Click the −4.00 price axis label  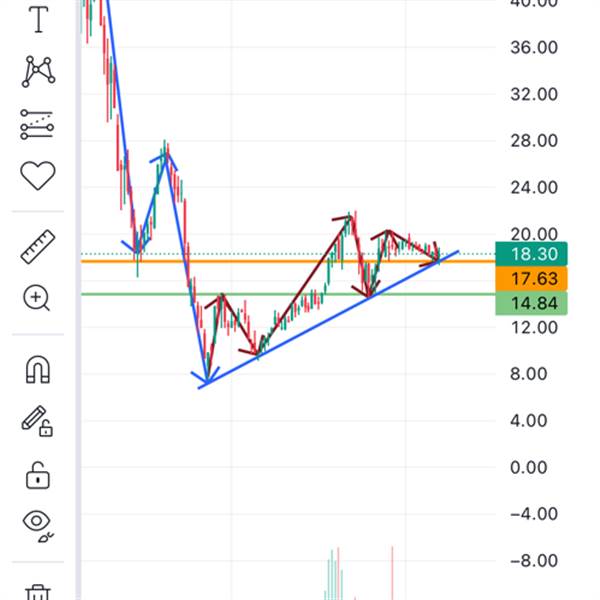(534, 514)
